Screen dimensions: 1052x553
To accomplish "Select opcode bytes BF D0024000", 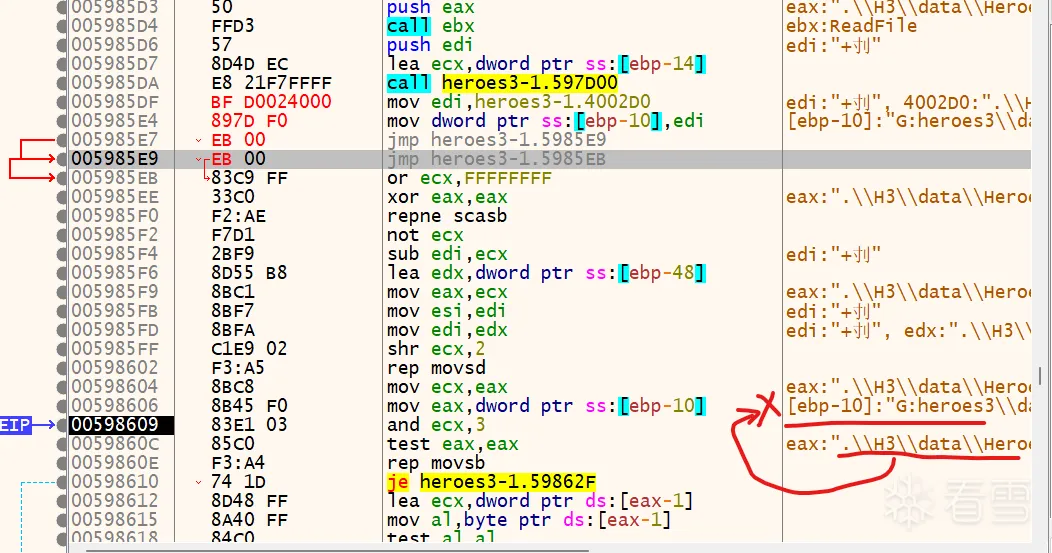I will click(x=271, y=102).
